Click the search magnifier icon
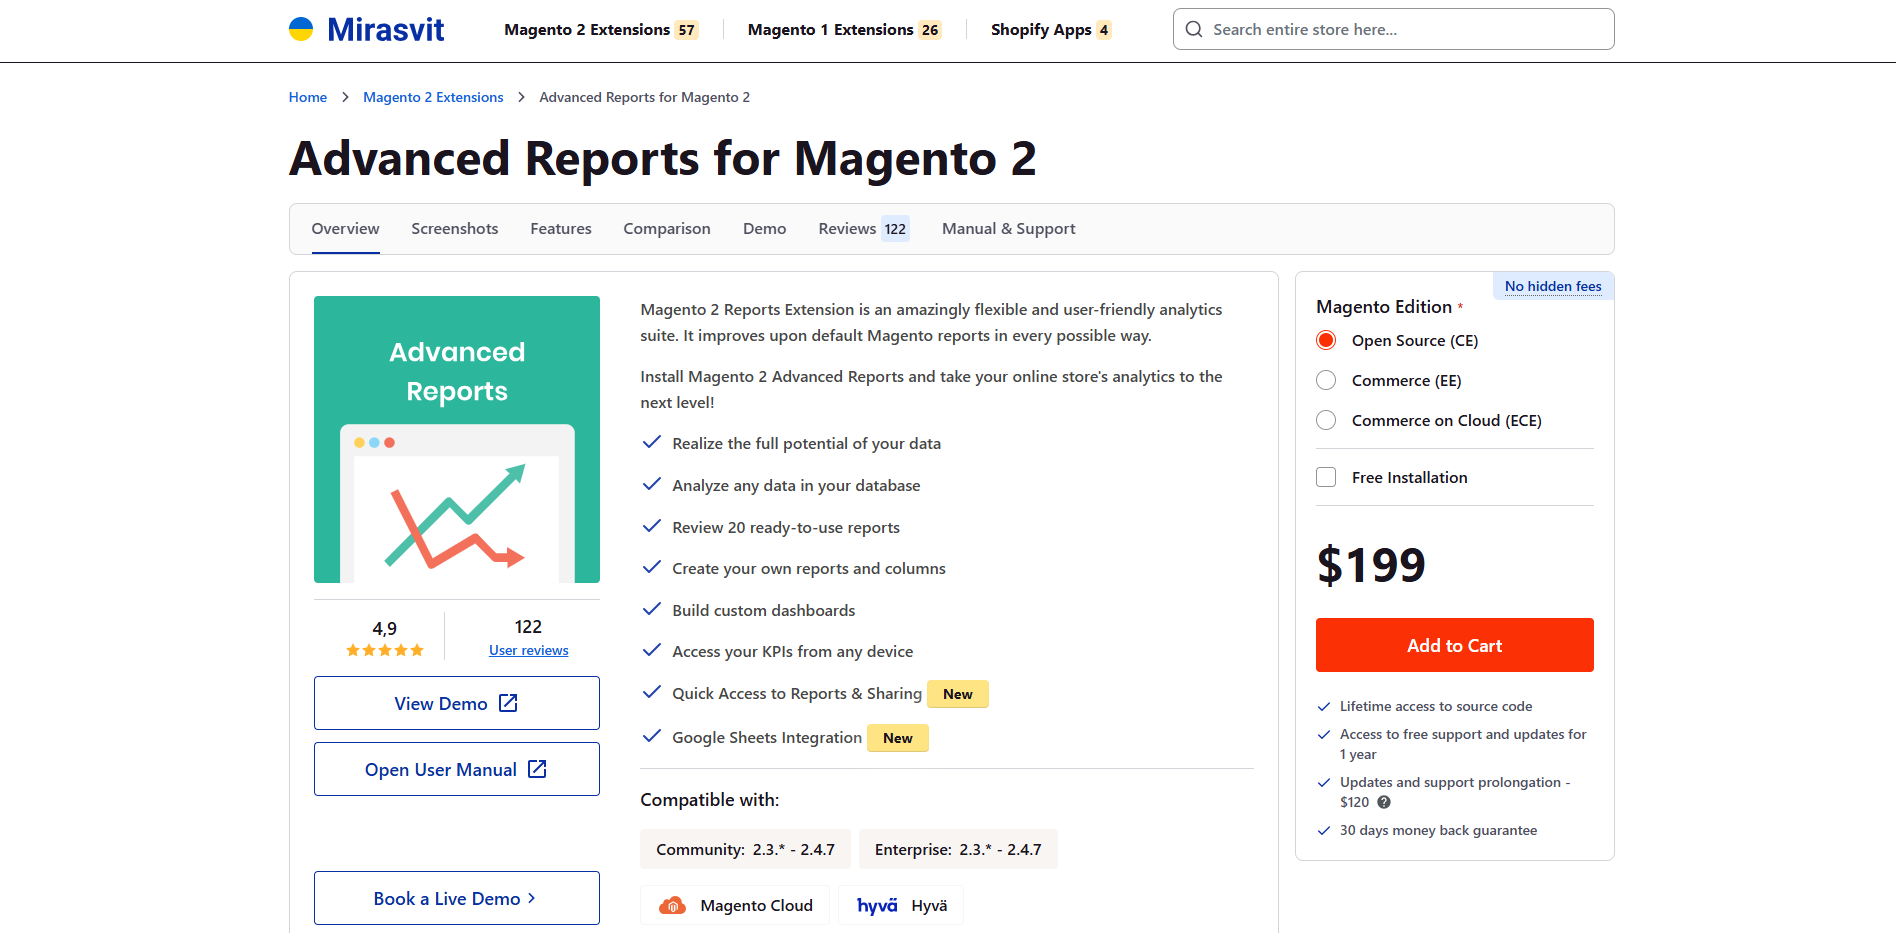1896x933 pixels. [1194, 30]
